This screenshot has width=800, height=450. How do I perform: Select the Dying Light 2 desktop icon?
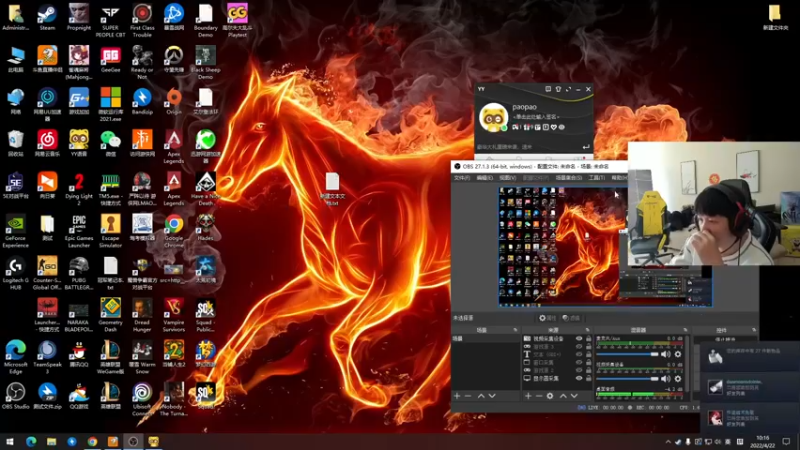79,189
